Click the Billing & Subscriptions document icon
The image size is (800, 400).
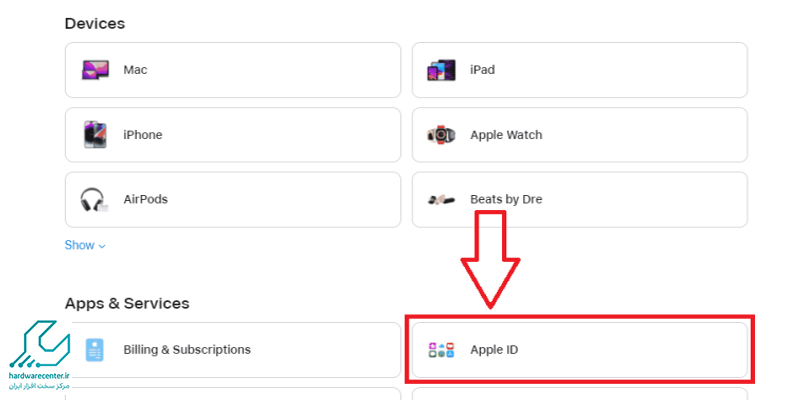pos(95,350)
